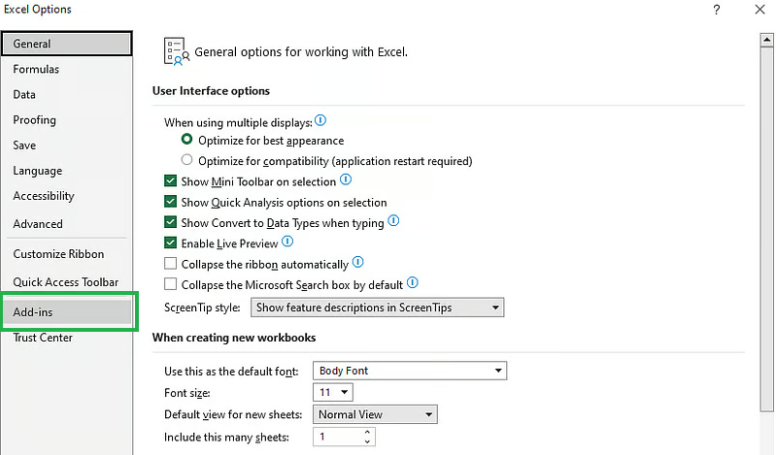Click info icon next to Convert to Data Types

[394, 221]
